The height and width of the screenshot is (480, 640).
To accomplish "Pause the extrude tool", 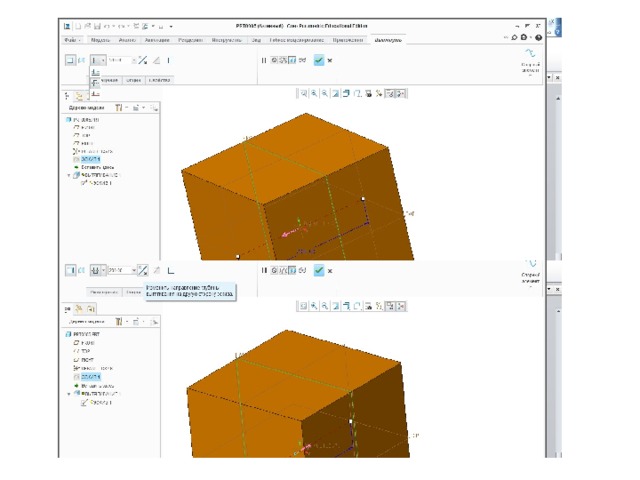I will [x=264, y=60].
